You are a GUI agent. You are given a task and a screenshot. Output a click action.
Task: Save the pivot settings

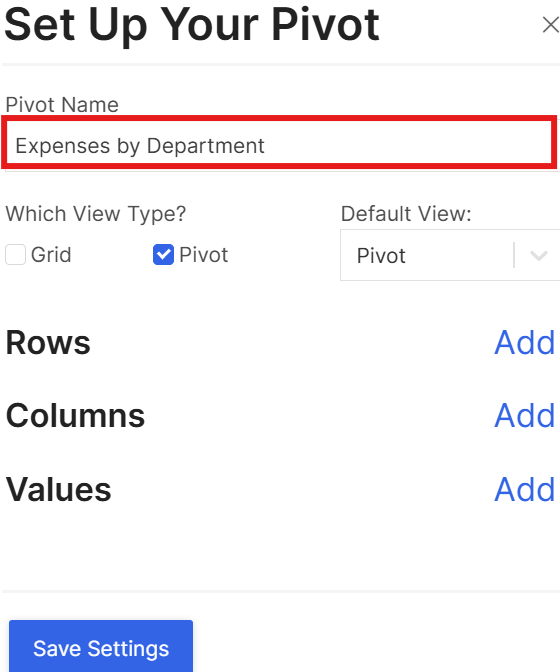pos(101,647)
